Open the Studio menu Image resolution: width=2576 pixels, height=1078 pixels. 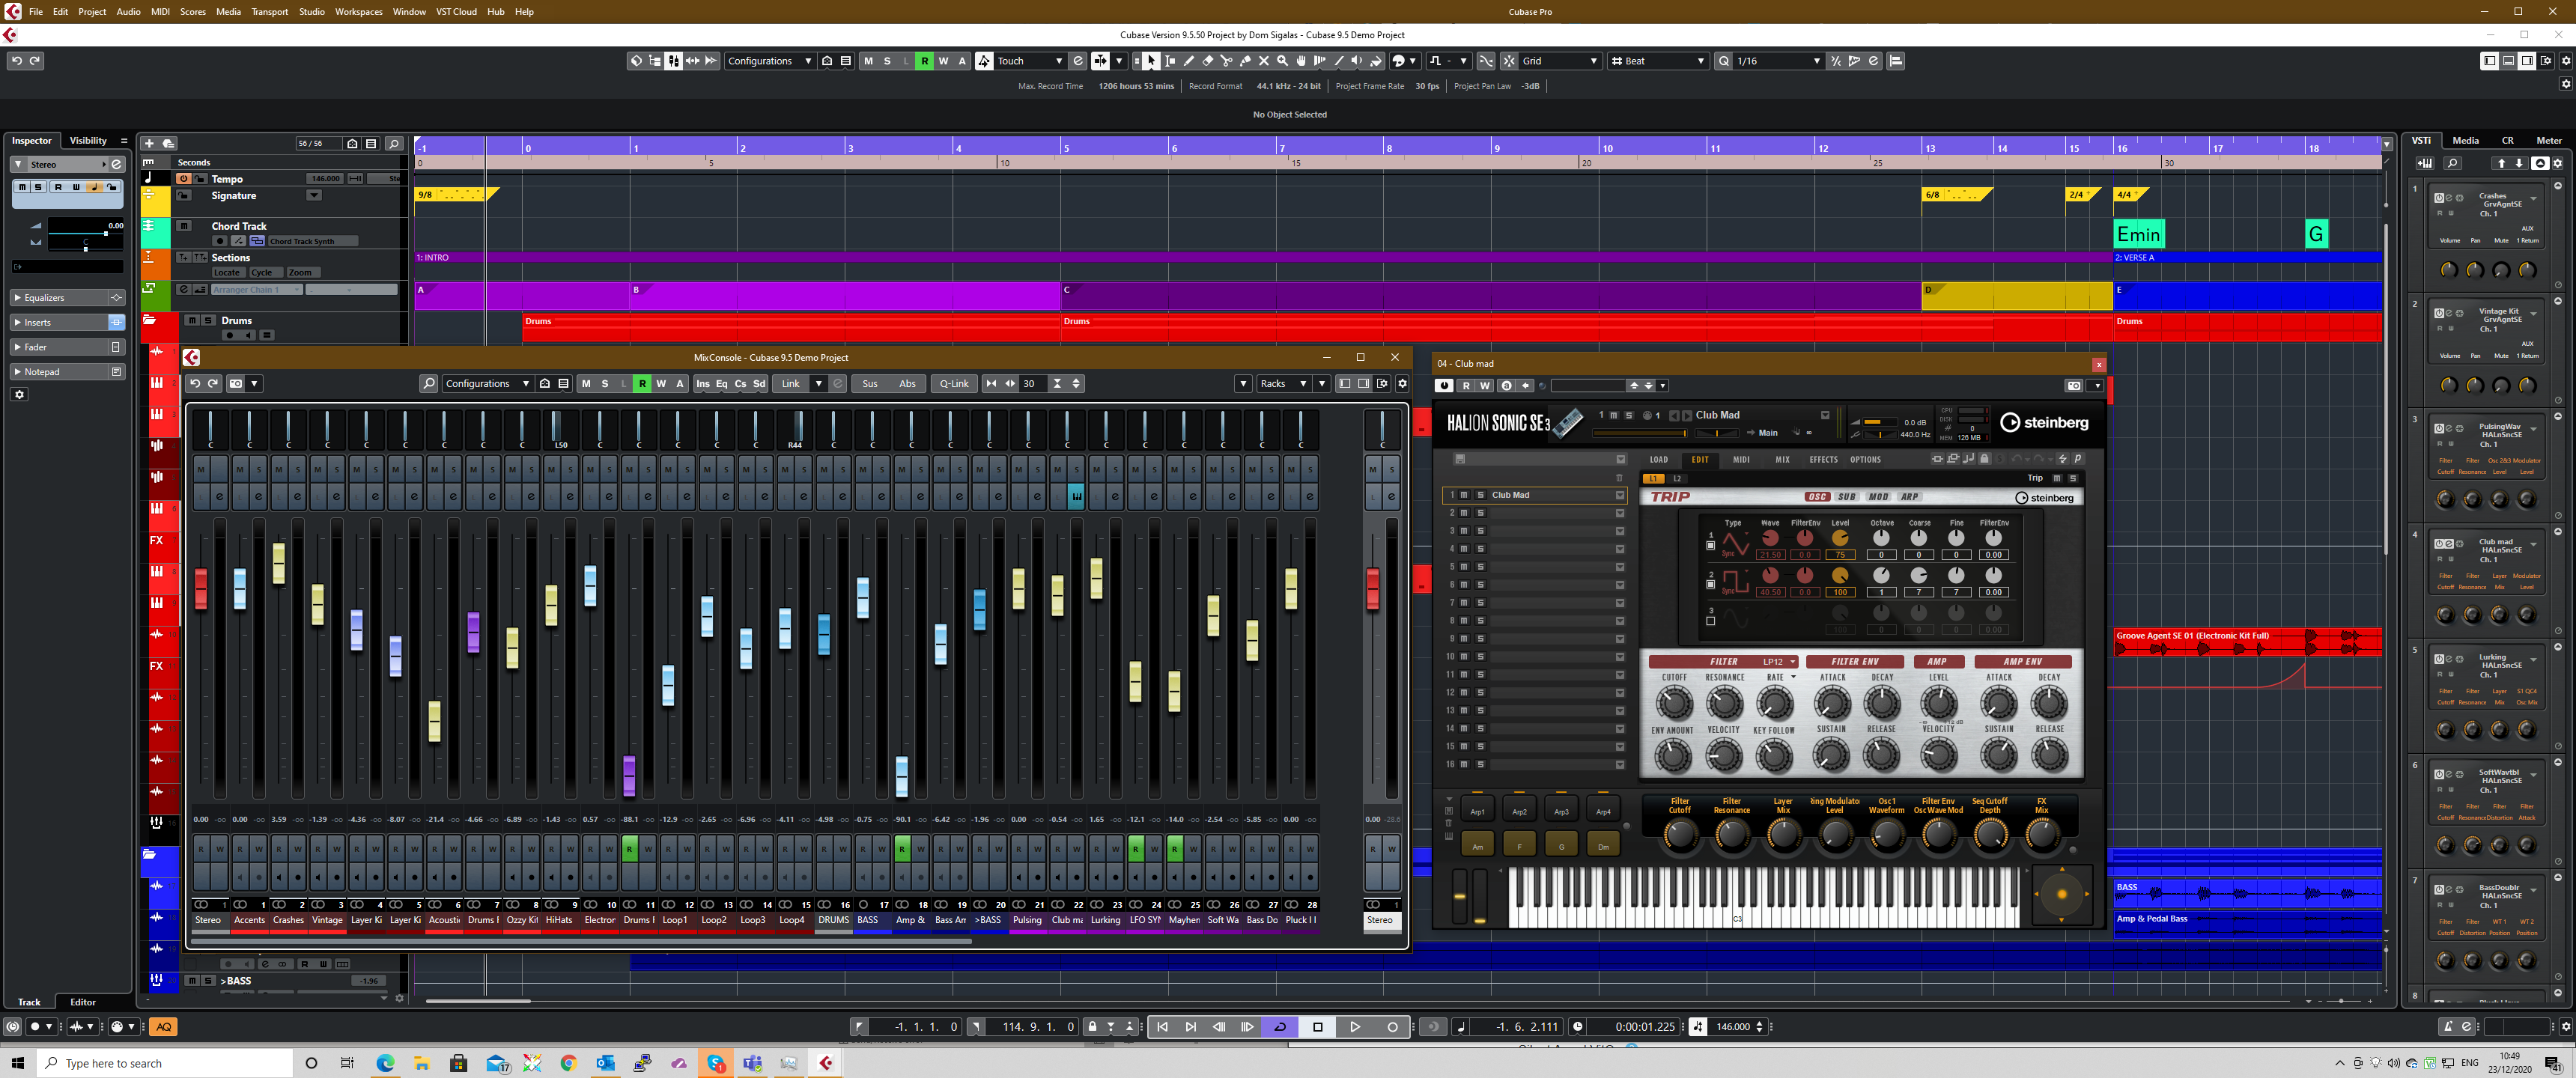coord(312,12)
